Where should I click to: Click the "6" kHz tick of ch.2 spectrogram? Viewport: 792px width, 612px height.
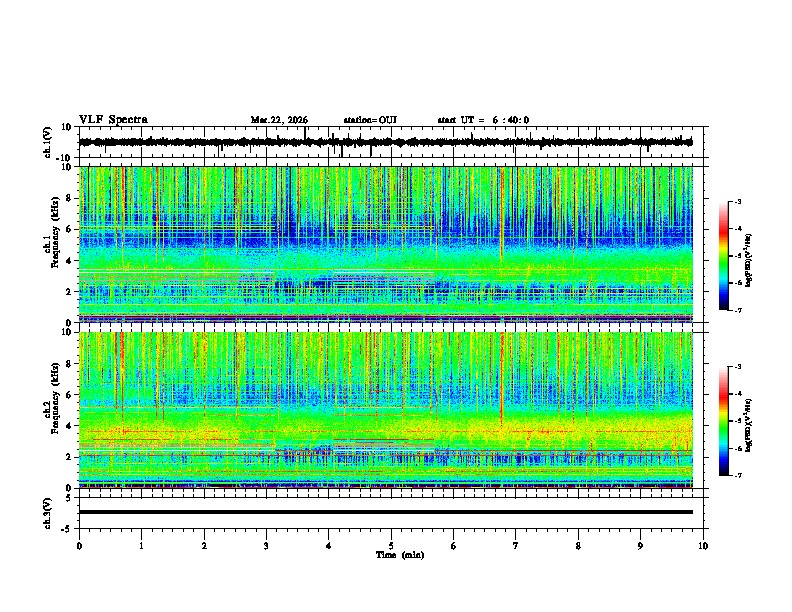tap(71, 394)
